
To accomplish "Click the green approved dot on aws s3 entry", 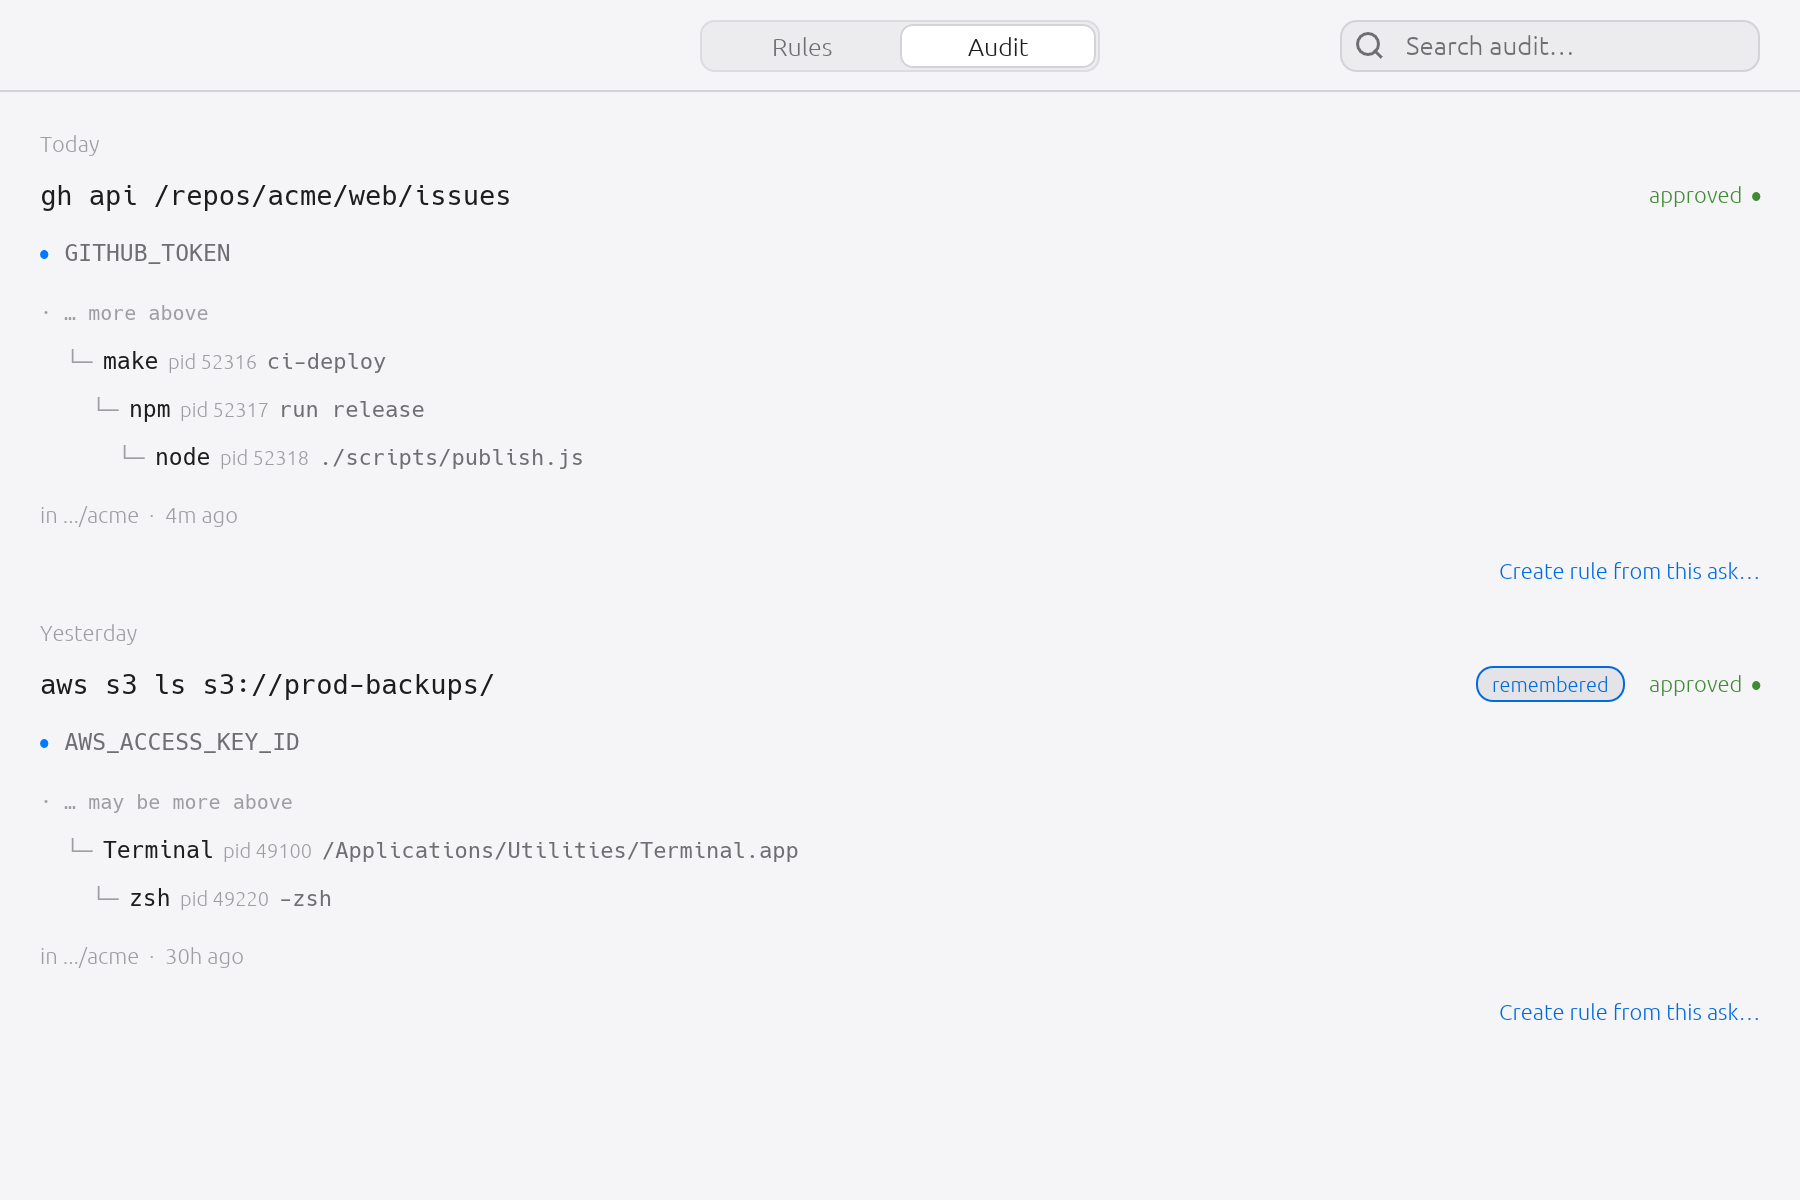I will pyautogui.click(x=1756, y=685).
